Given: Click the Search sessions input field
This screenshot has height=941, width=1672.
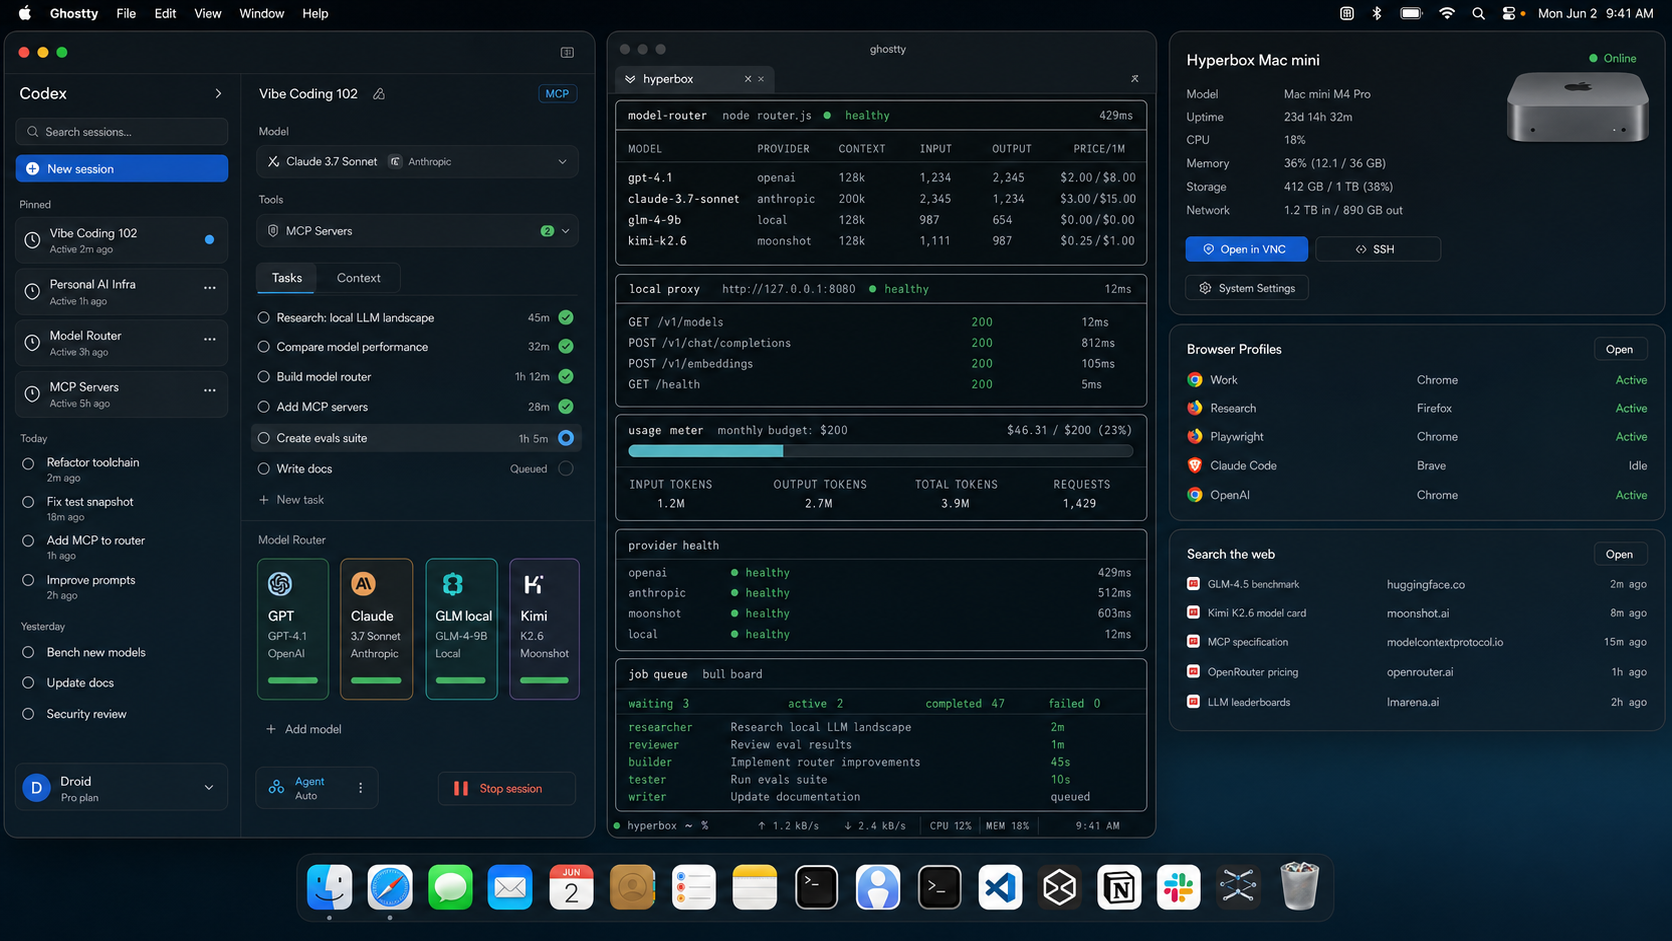Looking at the screenshot, I should (x=121, y=132).
